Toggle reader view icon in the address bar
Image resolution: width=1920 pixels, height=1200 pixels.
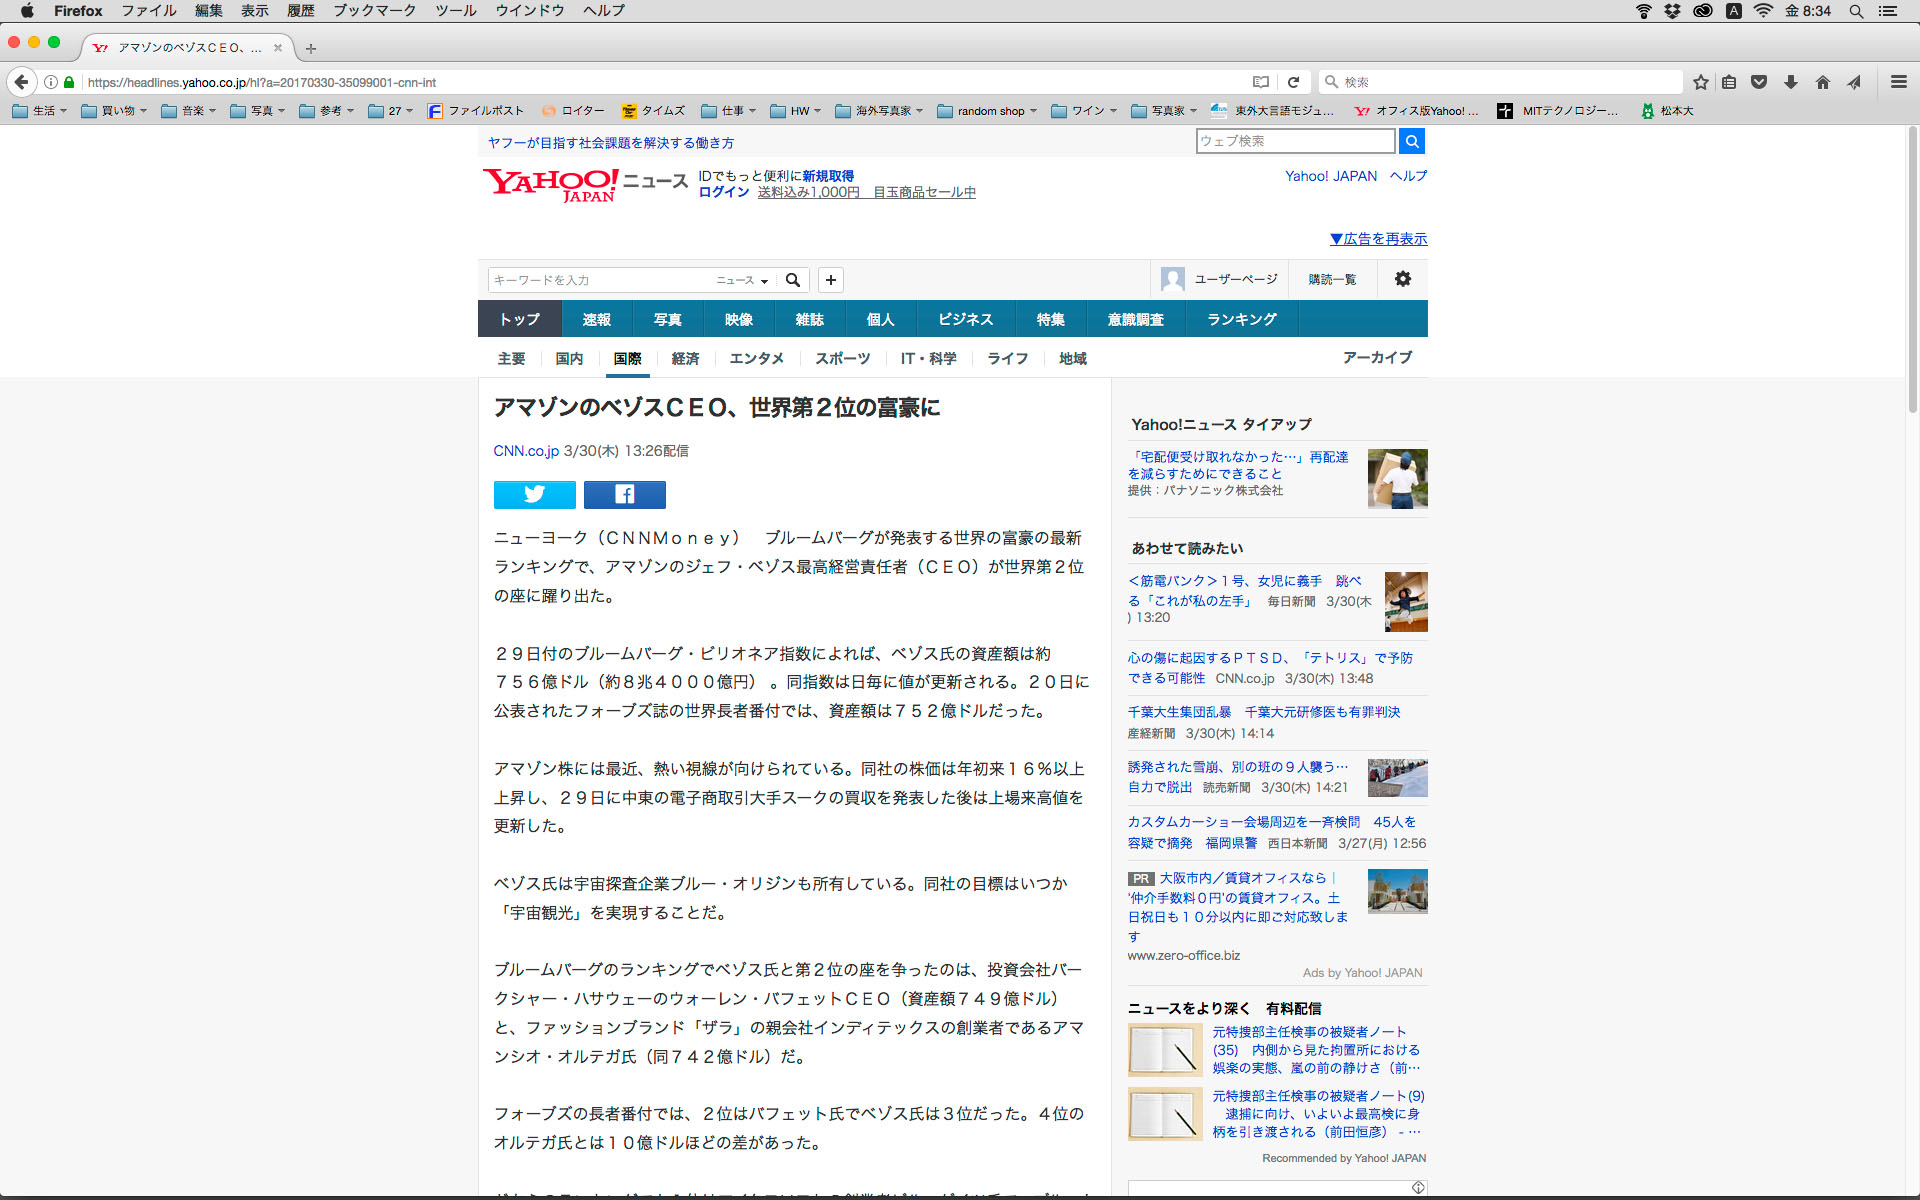pos(1261,82)
